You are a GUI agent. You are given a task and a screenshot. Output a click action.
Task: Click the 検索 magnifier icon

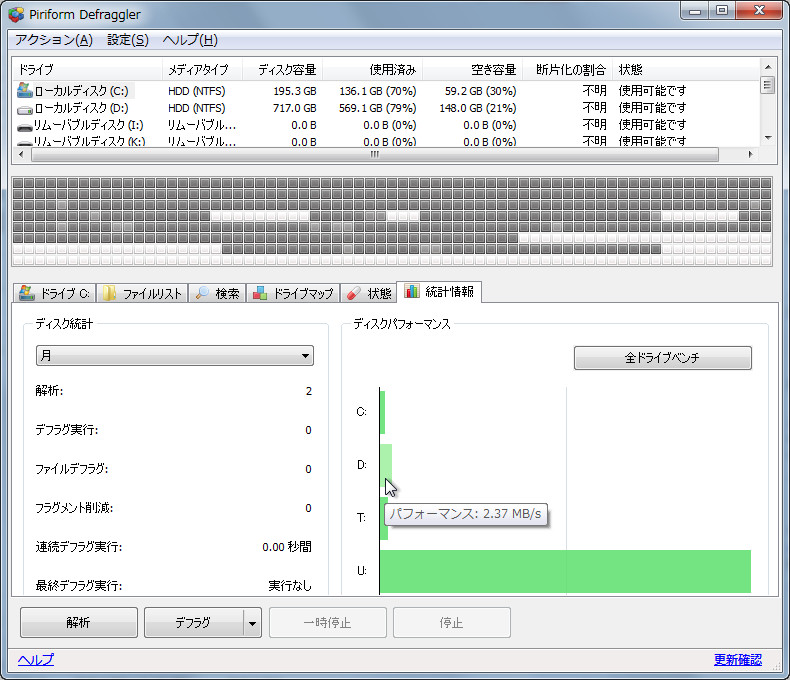click(202, 293)
